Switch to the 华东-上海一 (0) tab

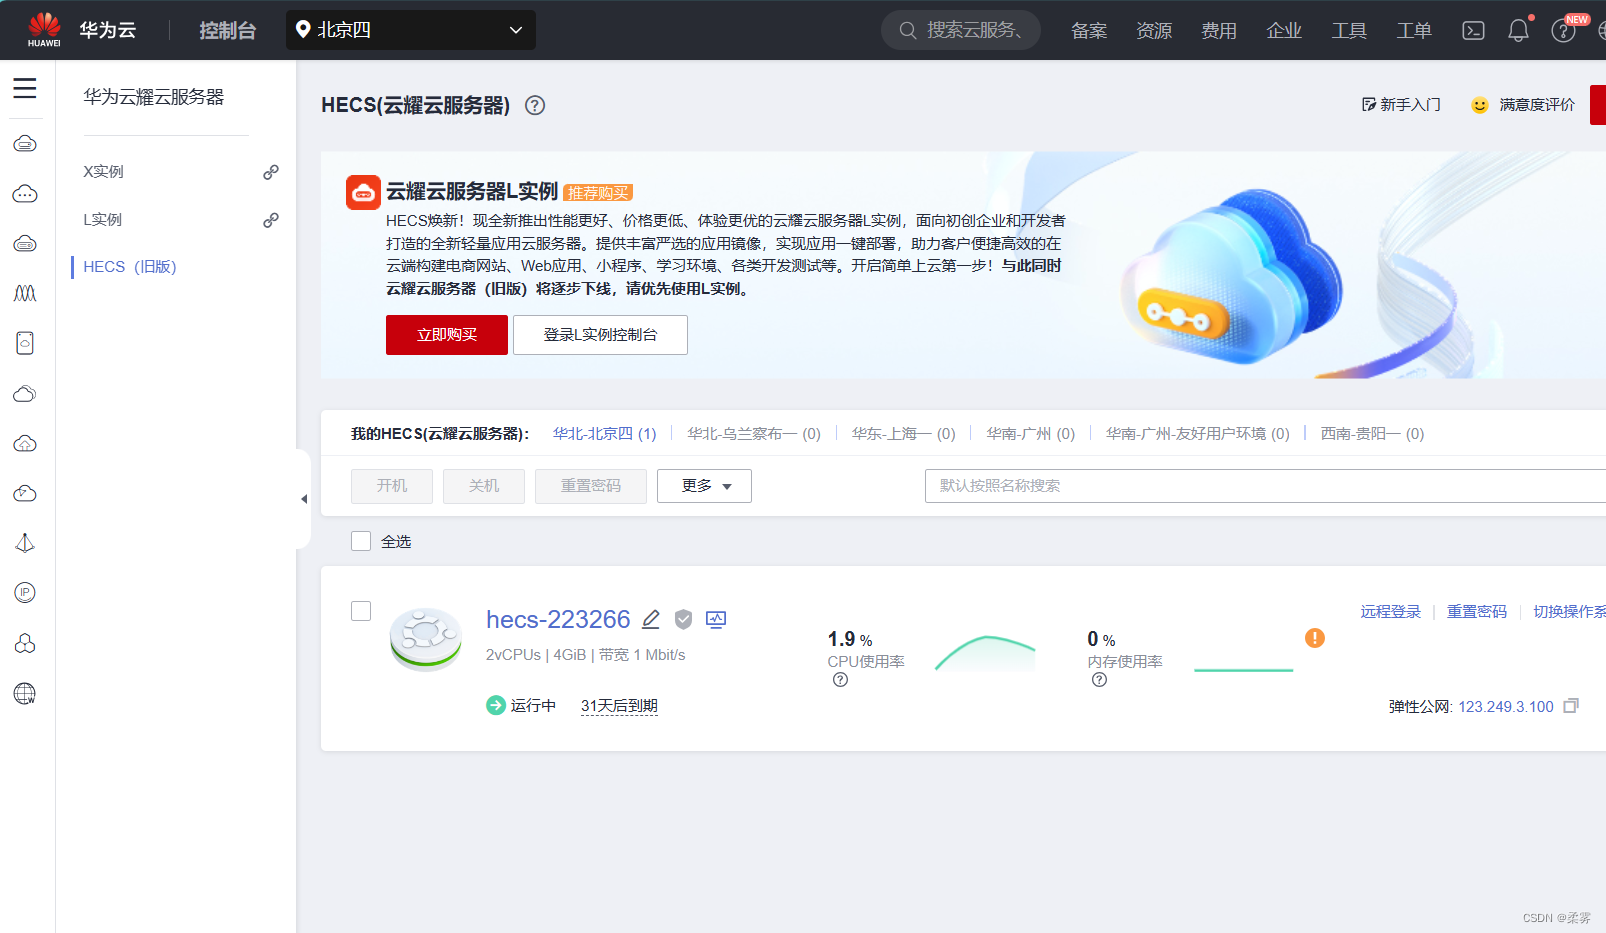[904, 434]
